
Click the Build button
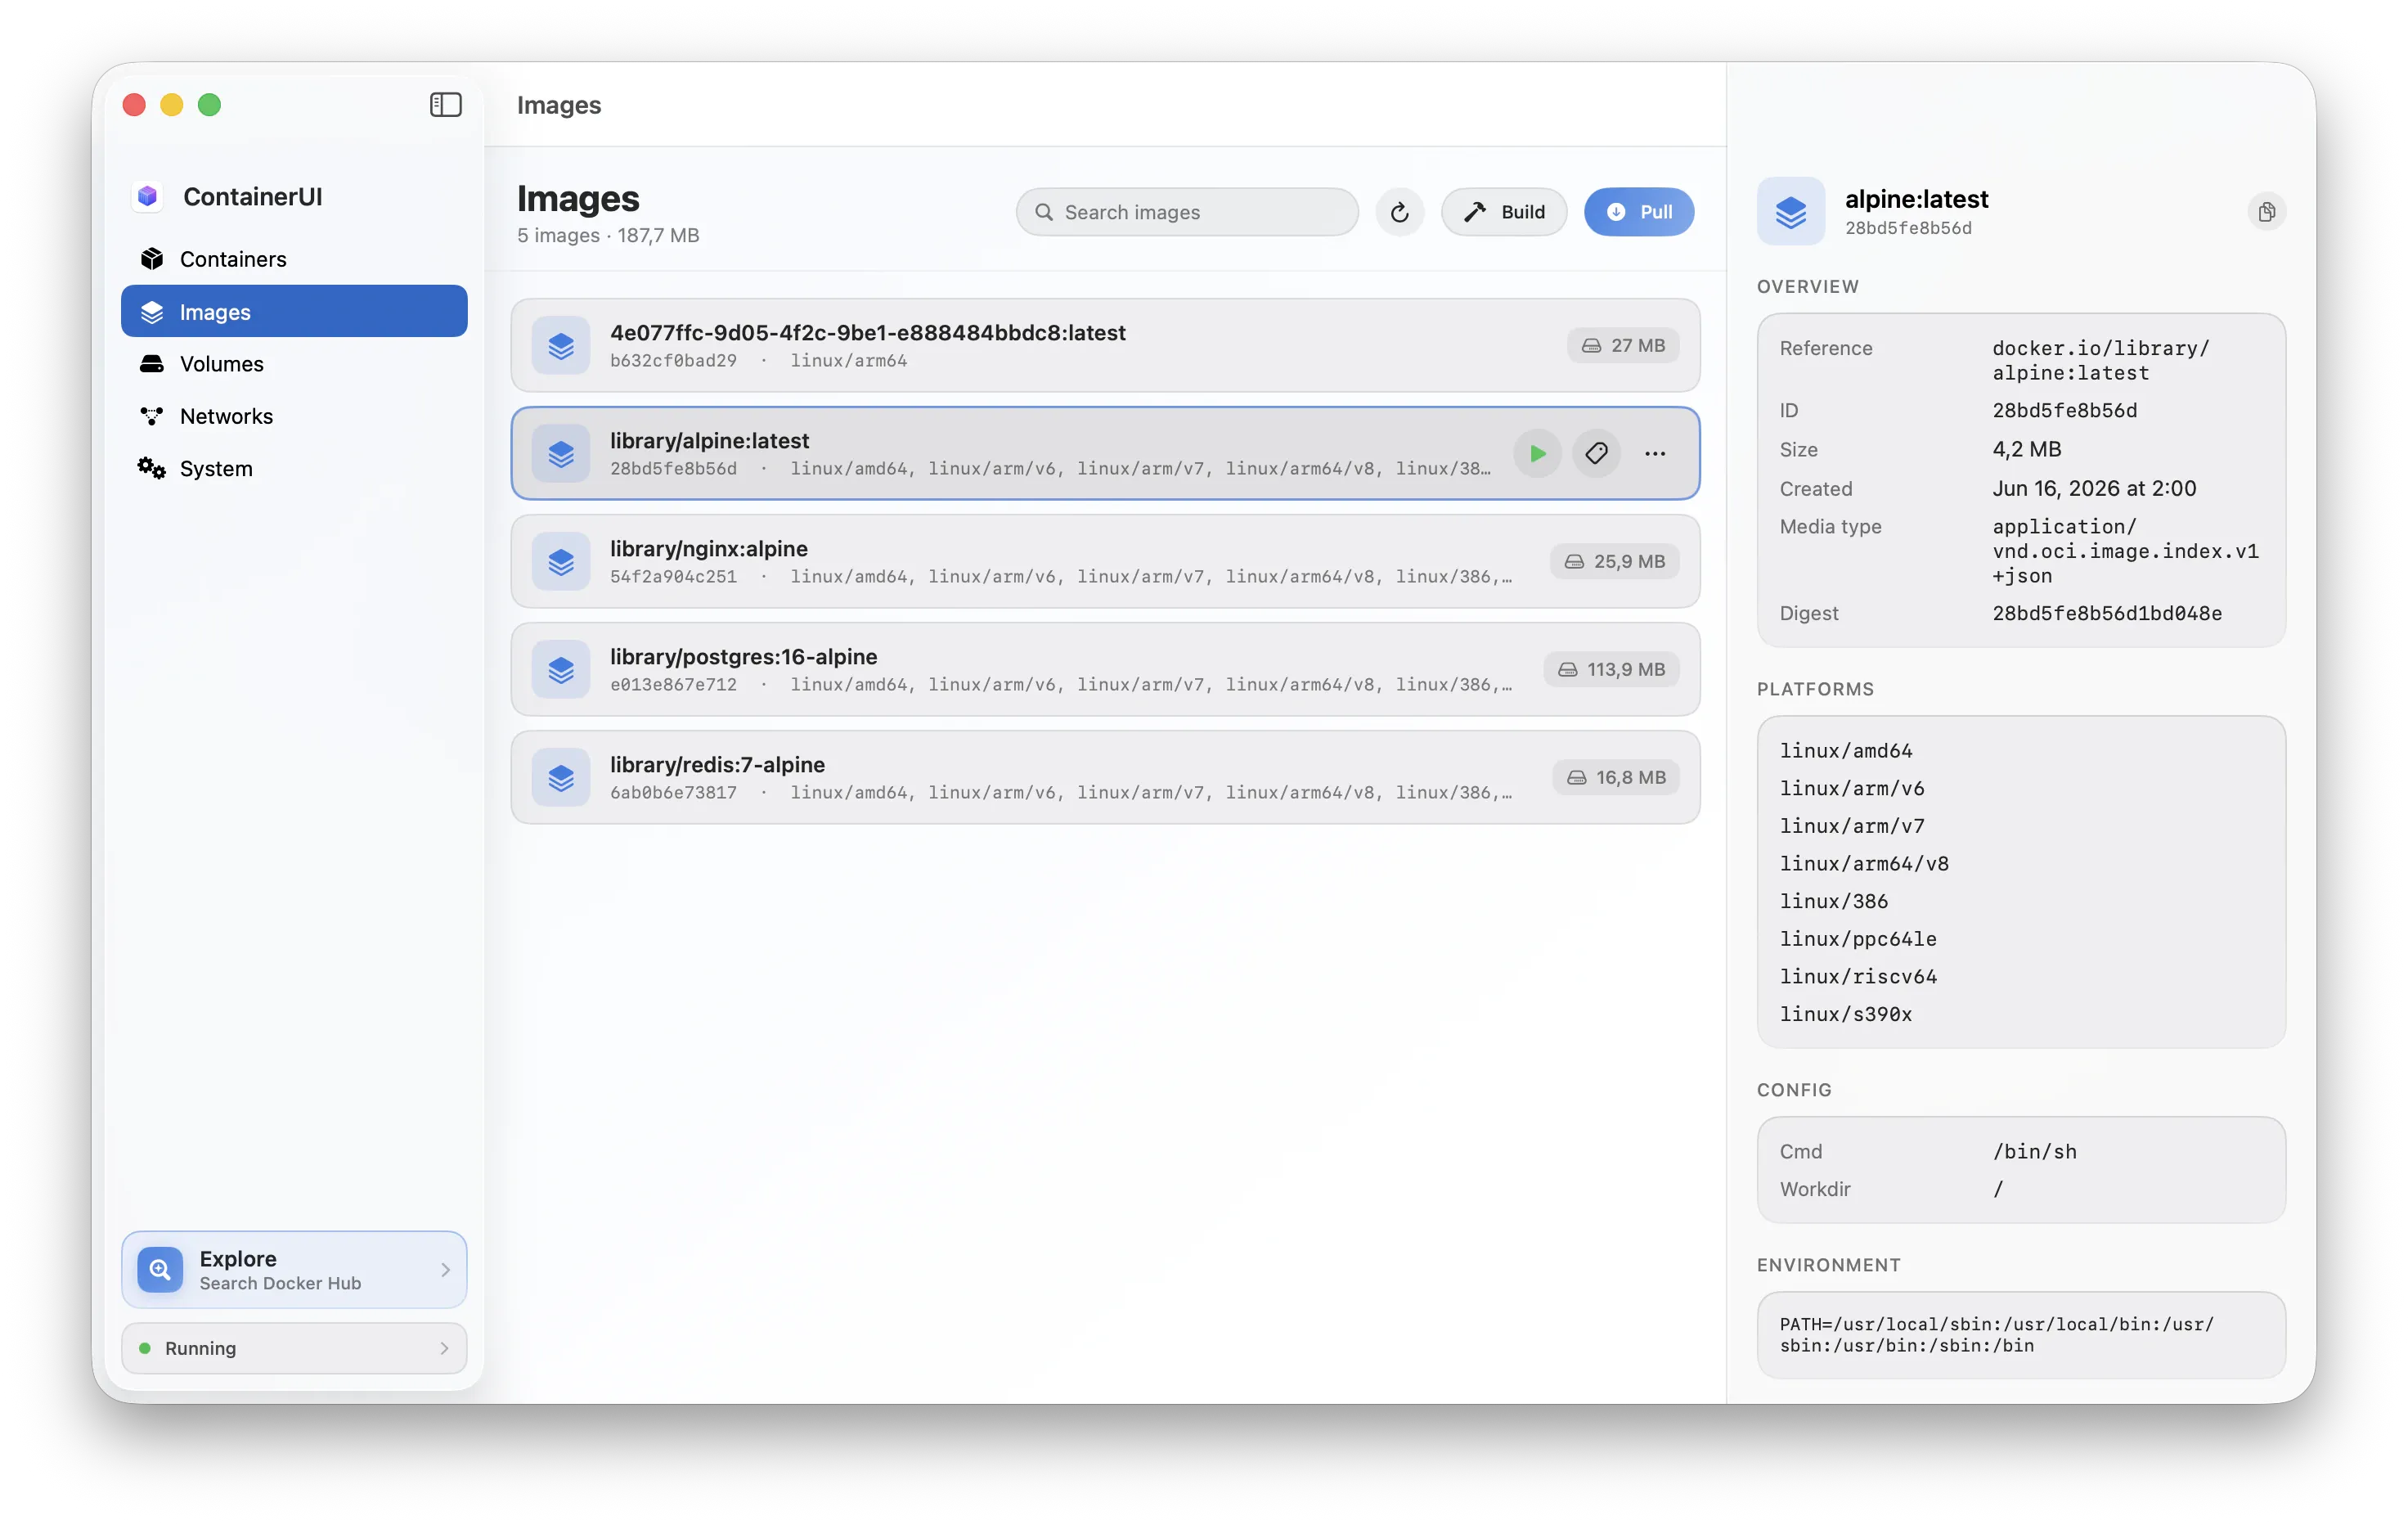click(1503, 212)
